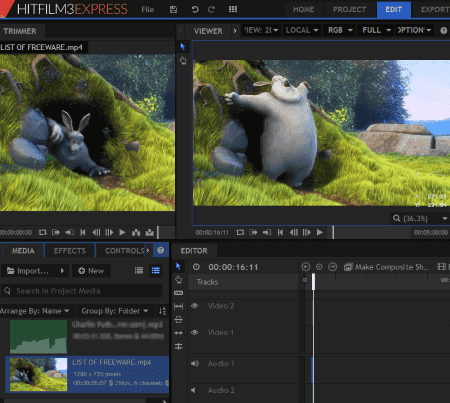Select the roll edit tool
The image size is (450, 403).
click(x=178, y=346)
